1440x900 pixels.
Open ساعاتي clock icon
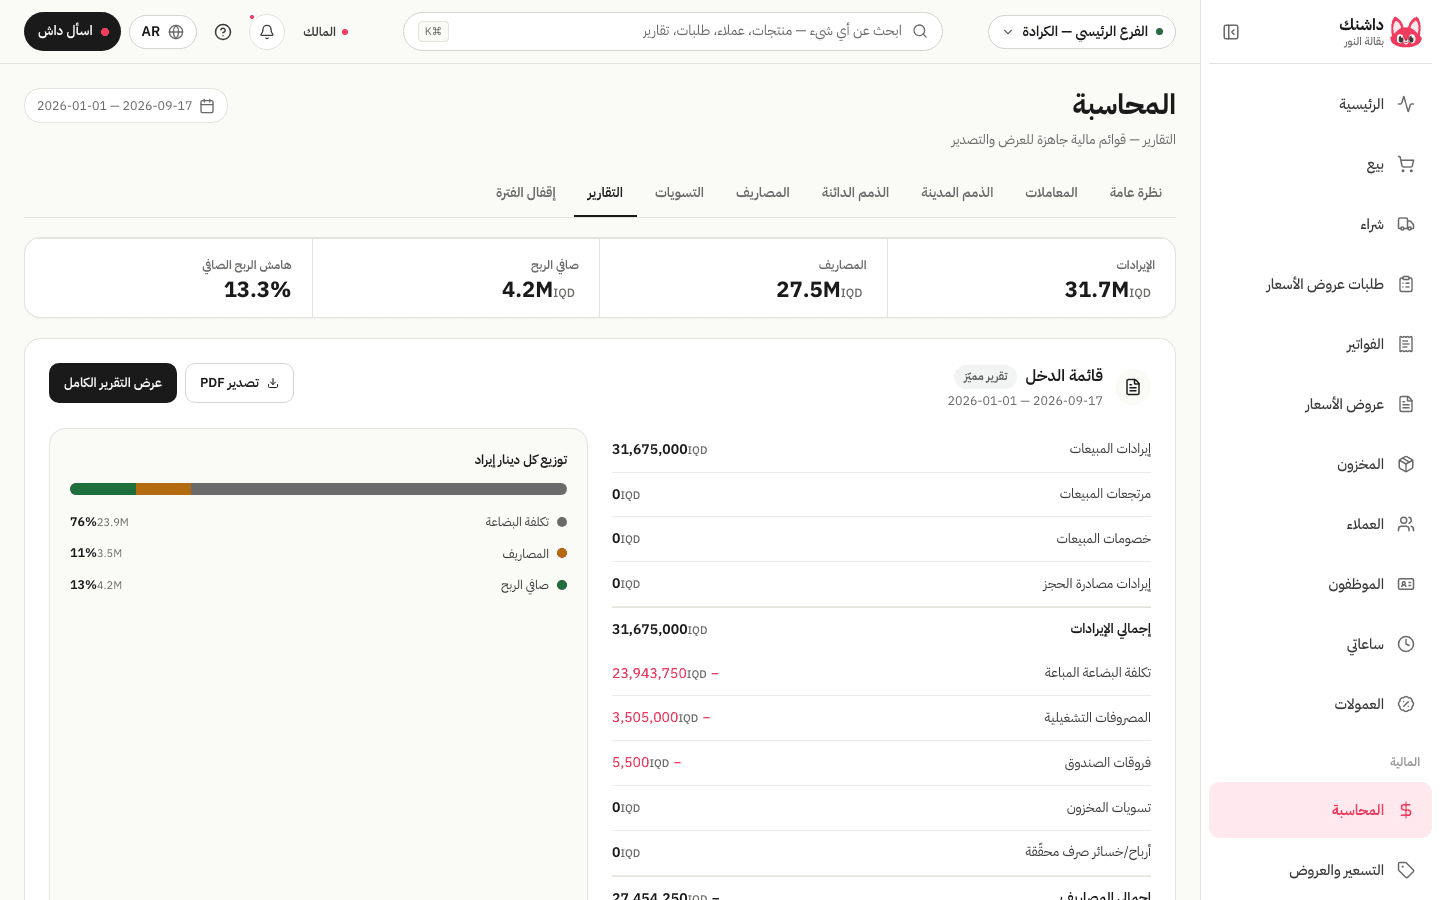coord(1406,644)
